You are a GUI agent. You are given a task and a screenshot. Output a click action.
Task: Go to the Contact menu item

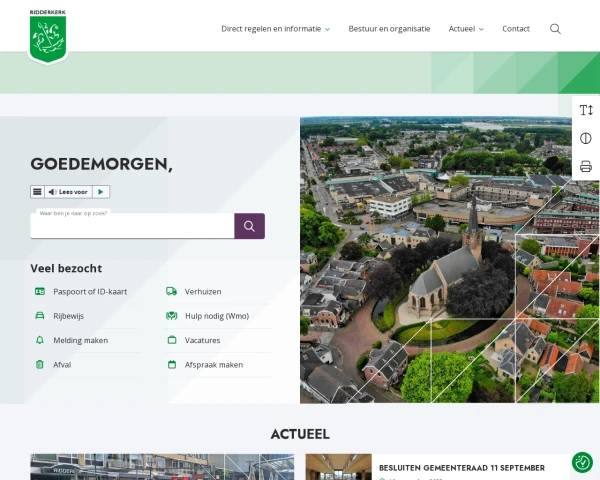(516, 29)
